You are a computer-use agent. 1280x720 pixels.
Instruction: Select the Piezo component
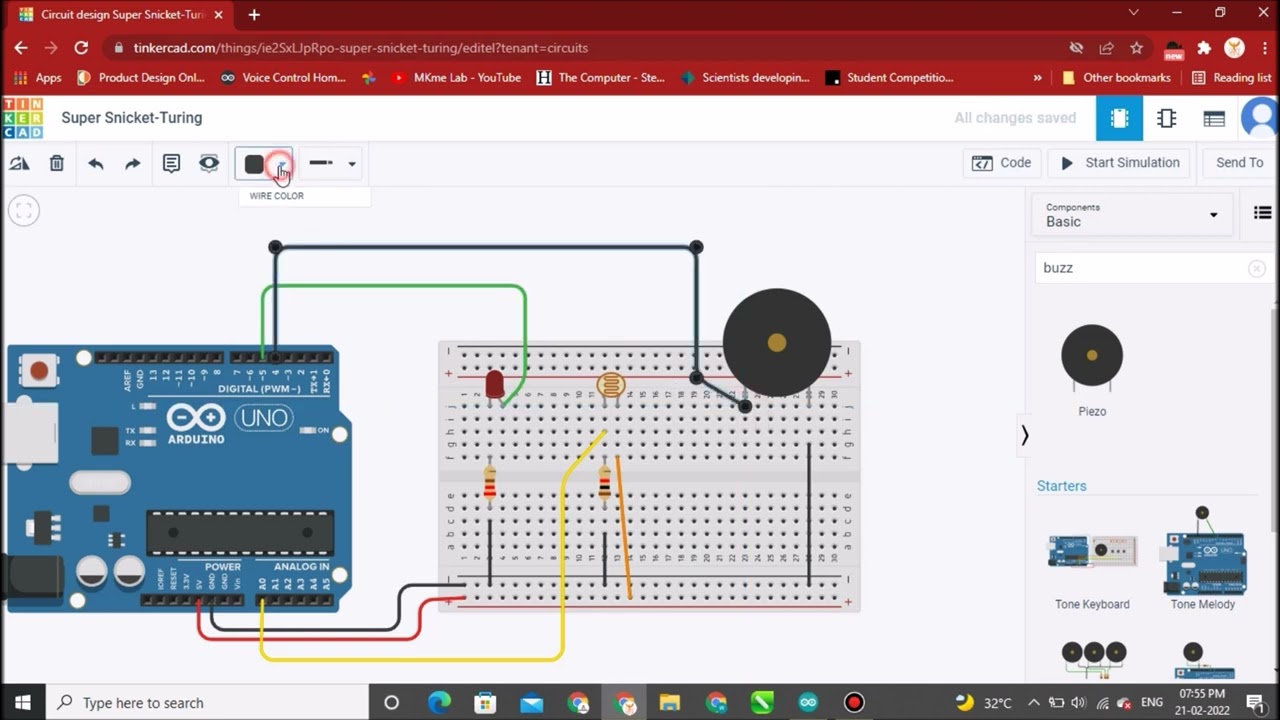point(1092,368)
